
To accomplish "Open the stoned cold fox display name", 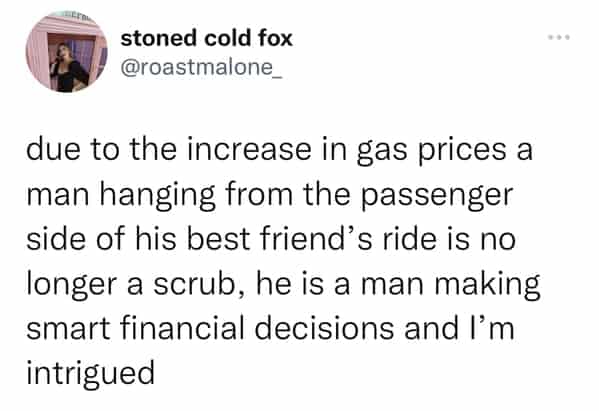I will point(207,38).
